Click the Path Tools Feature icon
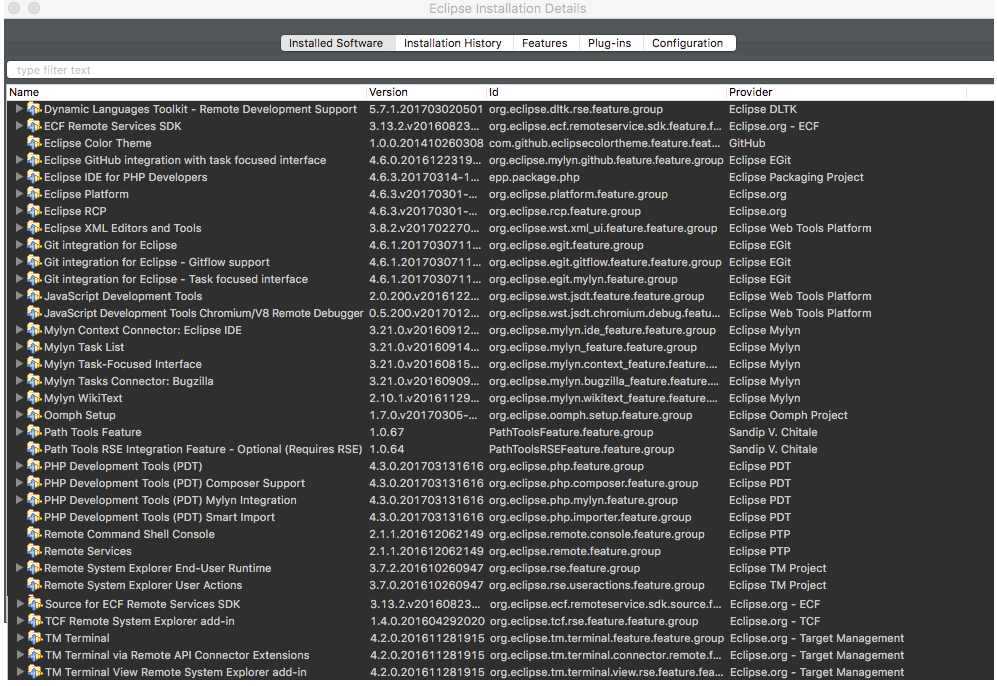 tap(34, 432)
